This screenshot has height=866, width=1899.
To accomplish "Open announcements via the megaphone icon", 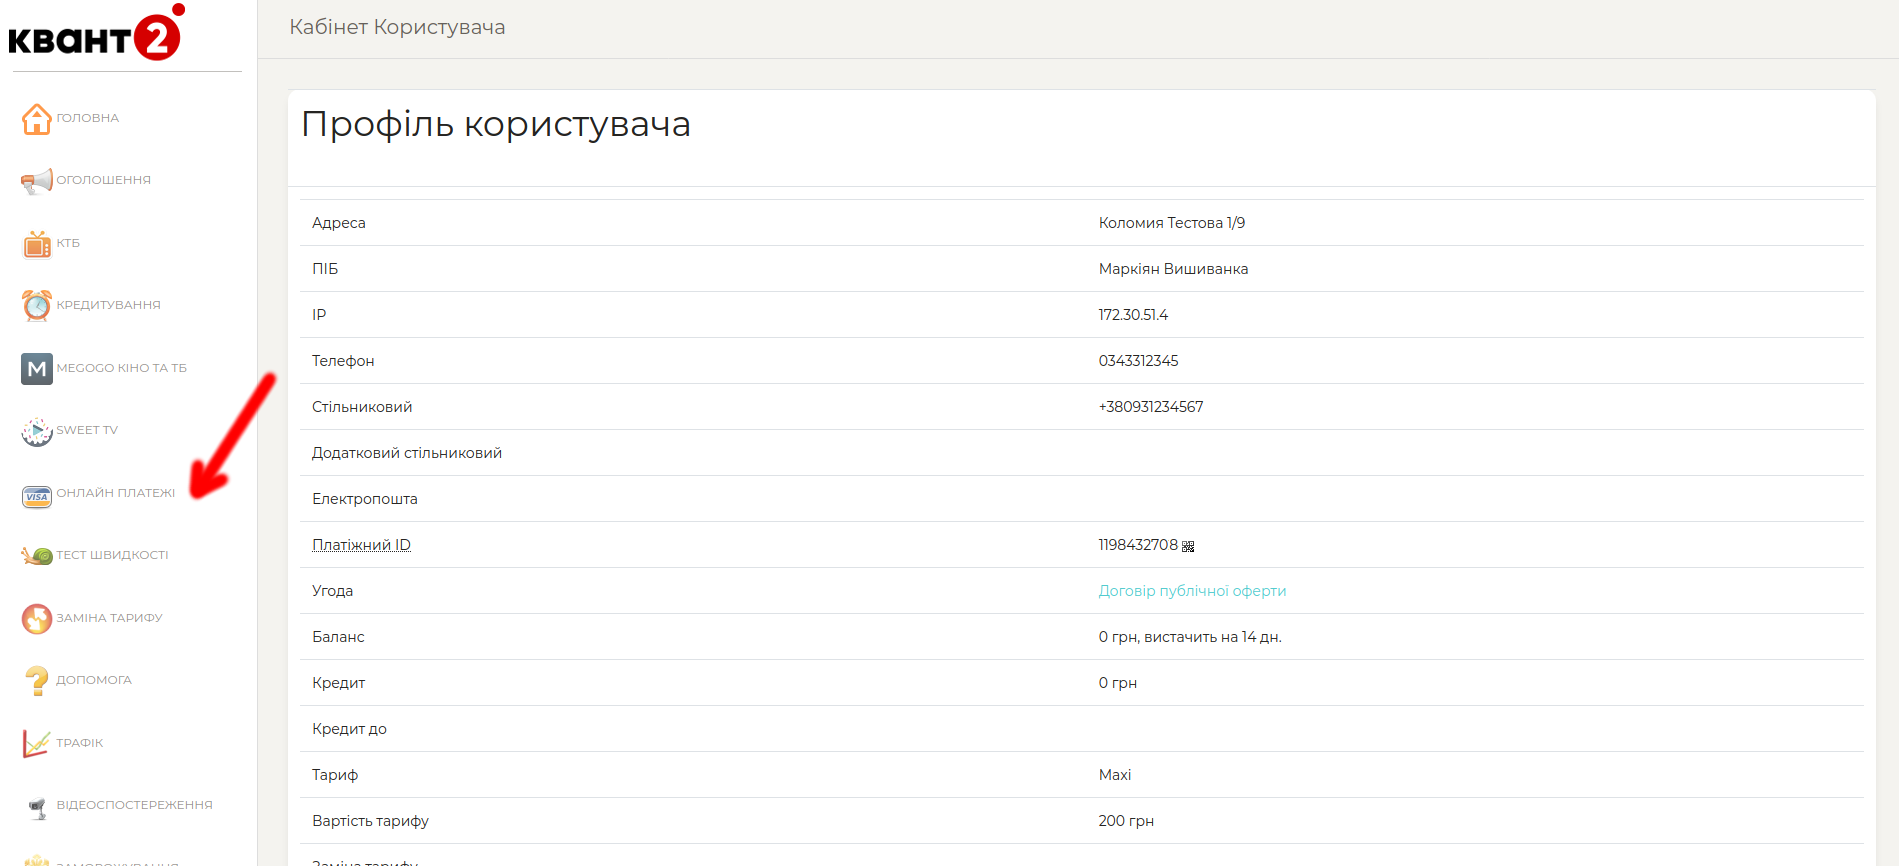I will (x=37, y=181).
